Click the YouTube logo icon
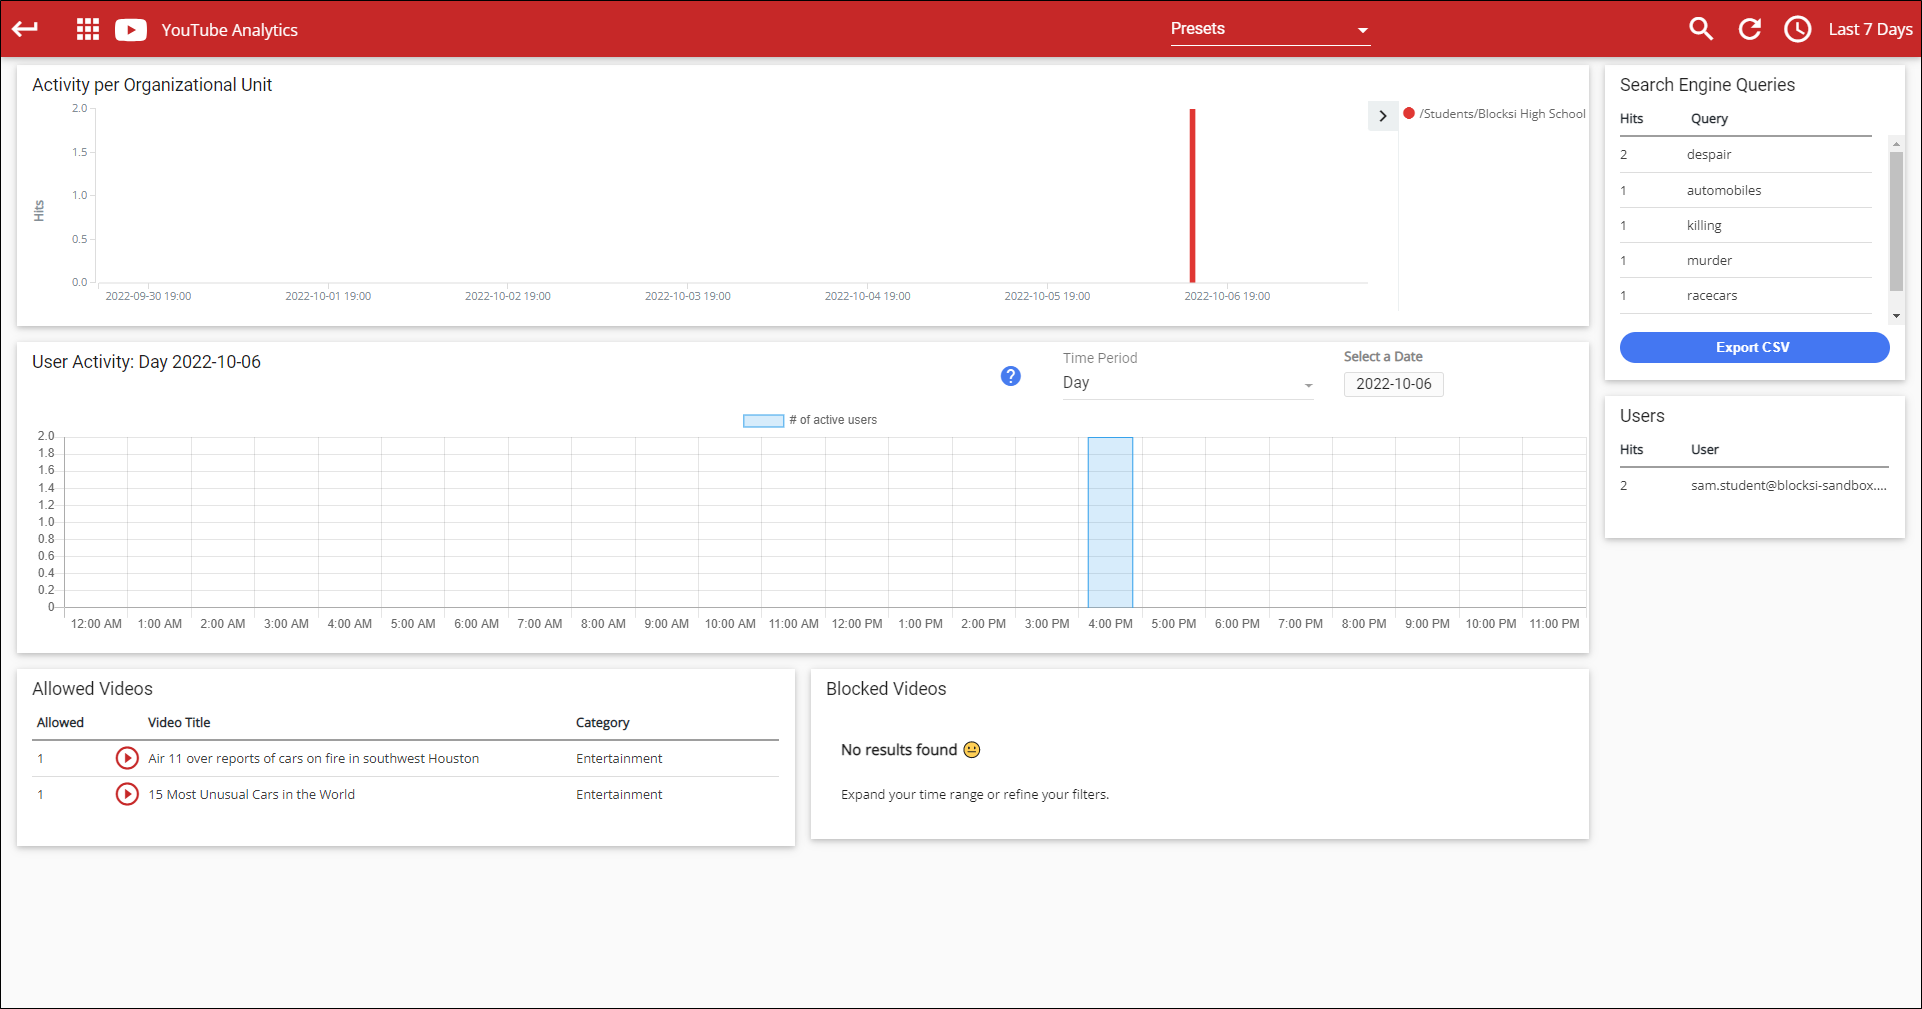This screenshot has height=1009, width=1922. [131, 30]
